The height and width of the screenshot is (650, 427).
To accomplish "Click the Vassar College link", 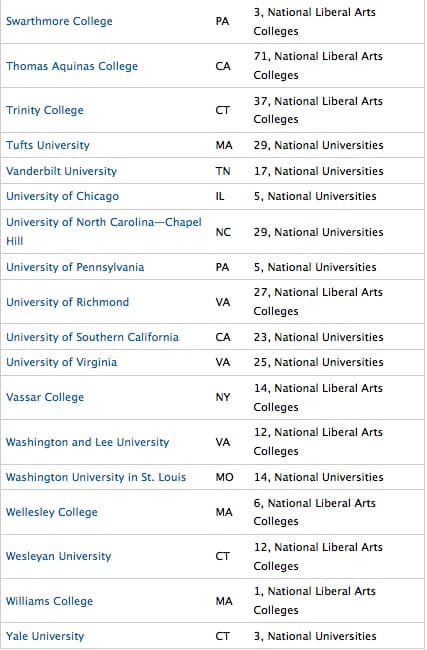I will coord(45,397).
